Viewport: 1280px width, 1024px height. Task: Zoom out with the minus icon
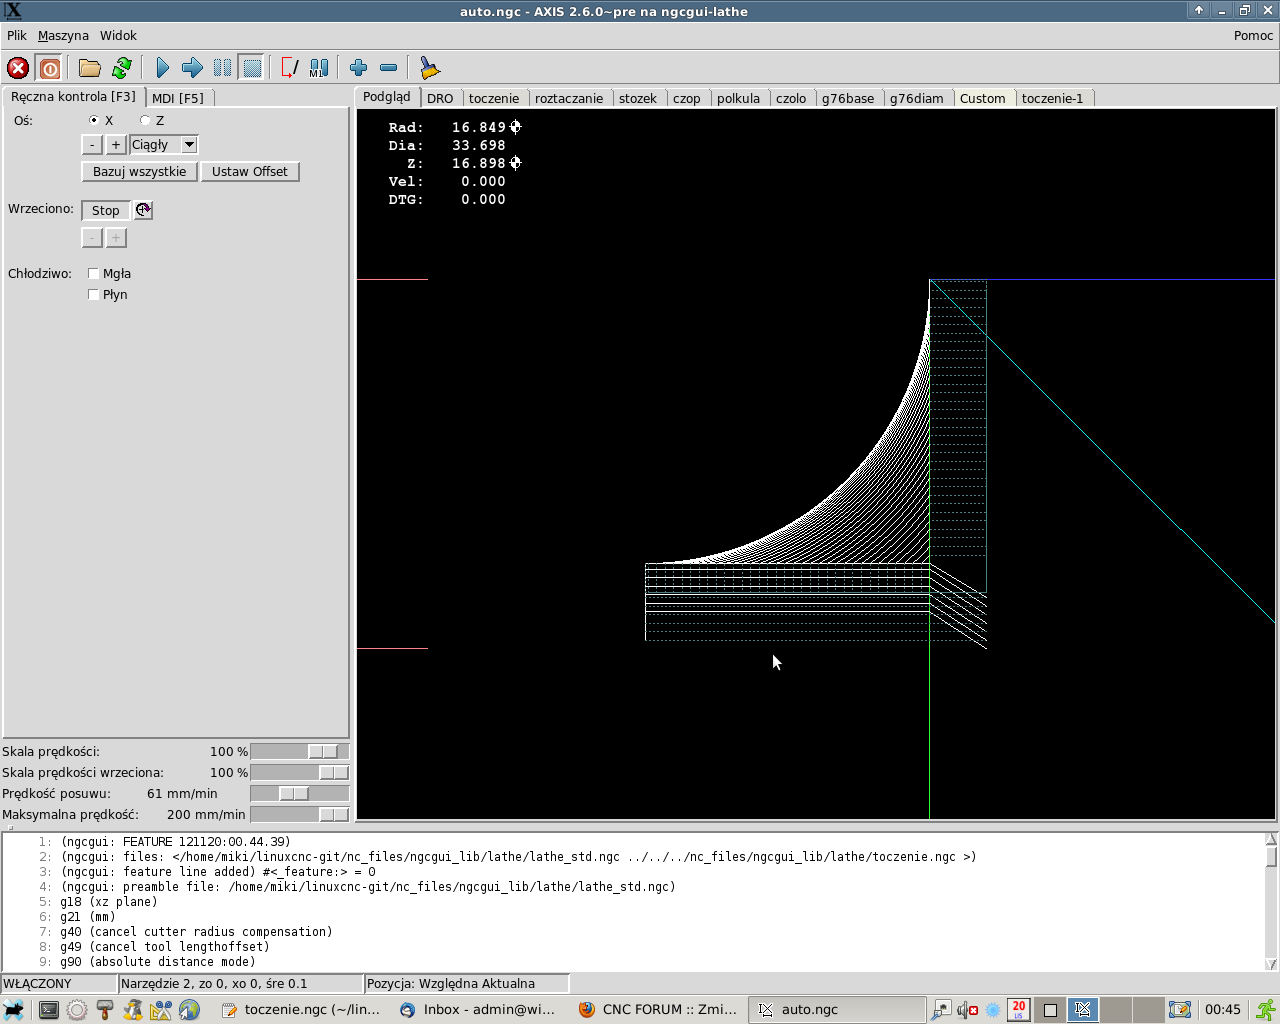[x=389, y=68]
